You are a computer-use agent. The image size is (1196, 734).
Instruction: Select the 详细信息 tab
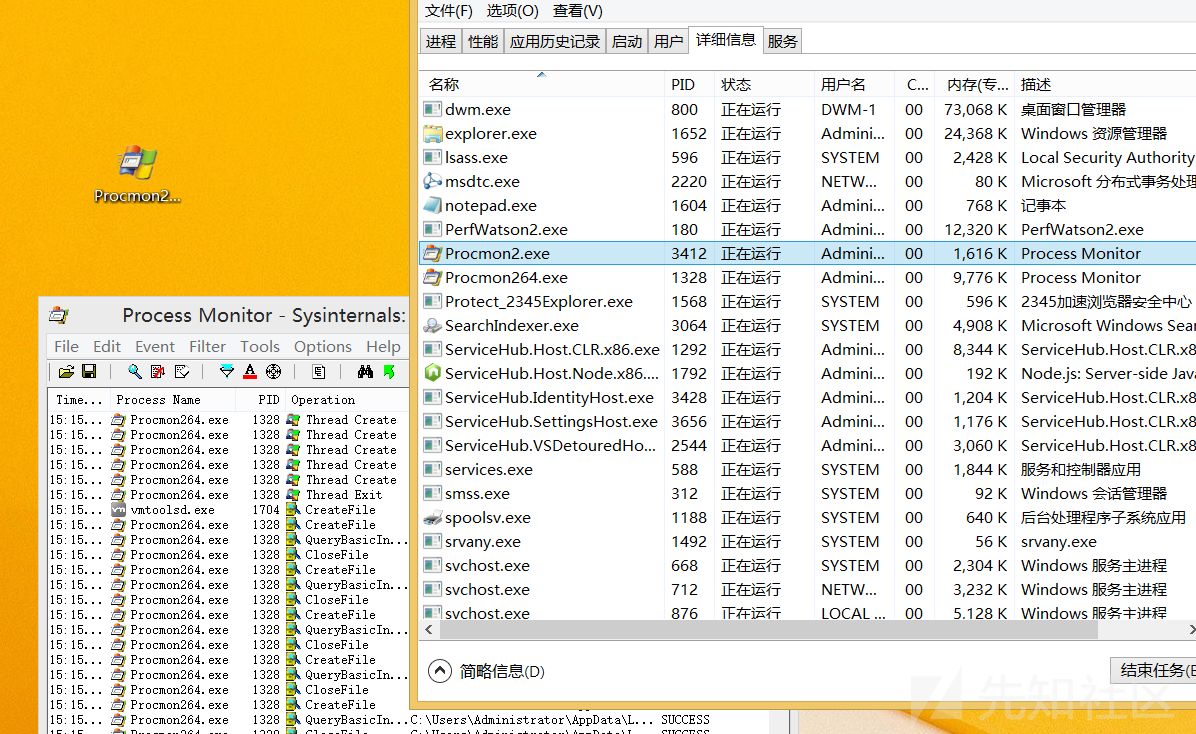click(725, 40)
